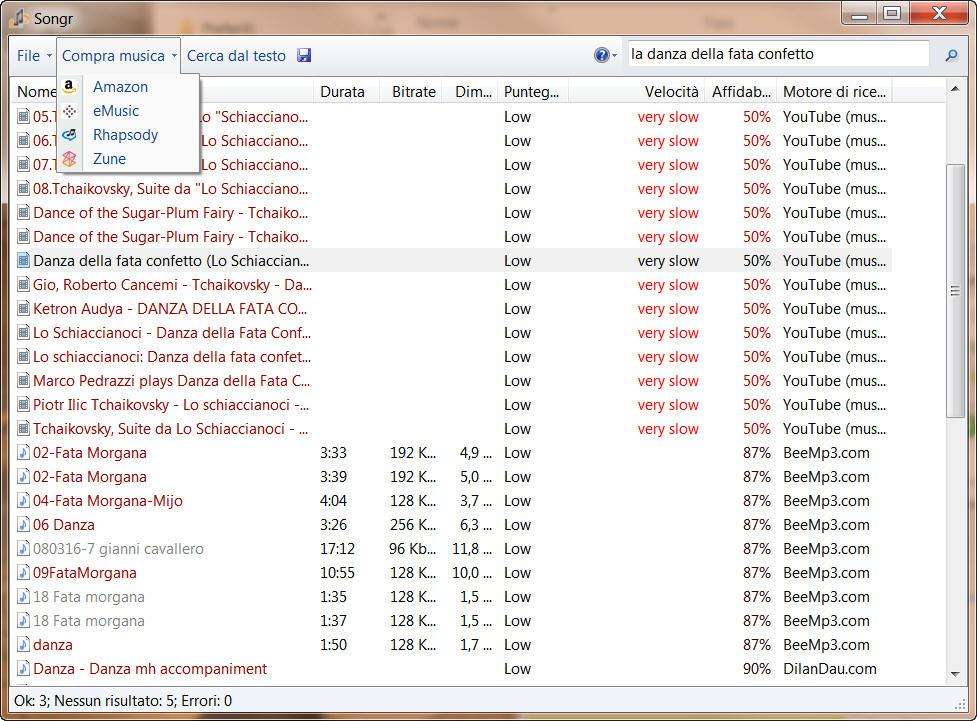Click video icon of Danza della fata confetto row
This screenshot has width=977, height=721.
23,260
